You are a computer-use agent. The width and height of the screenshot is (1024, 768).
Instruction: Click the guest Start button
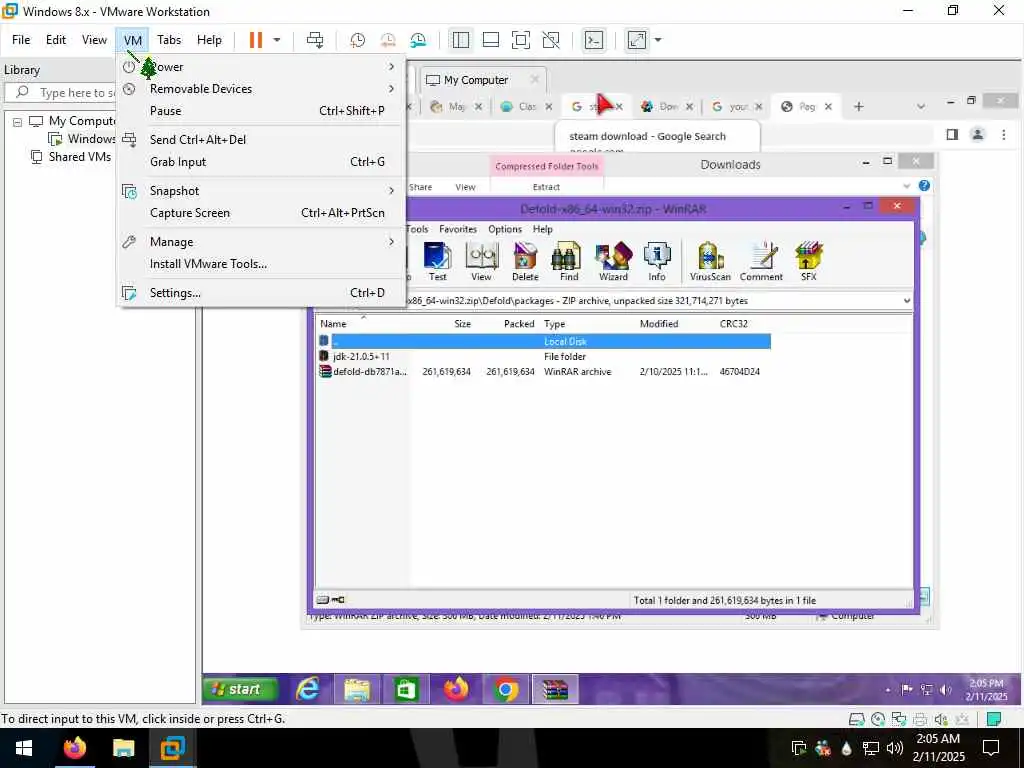pyautogui.click(x=241, y=690)
